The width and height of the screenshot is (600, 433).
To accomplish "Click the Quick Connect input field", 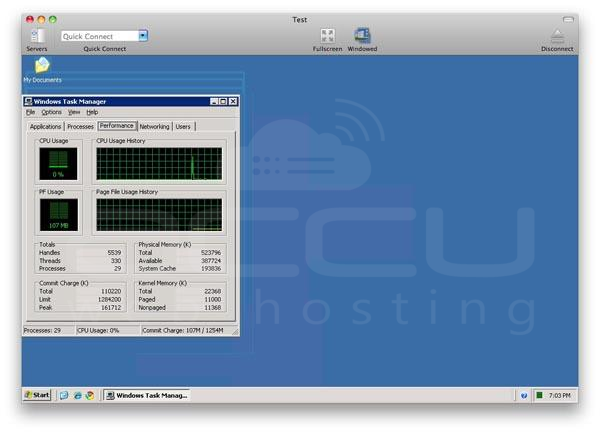I will (99, 36).
